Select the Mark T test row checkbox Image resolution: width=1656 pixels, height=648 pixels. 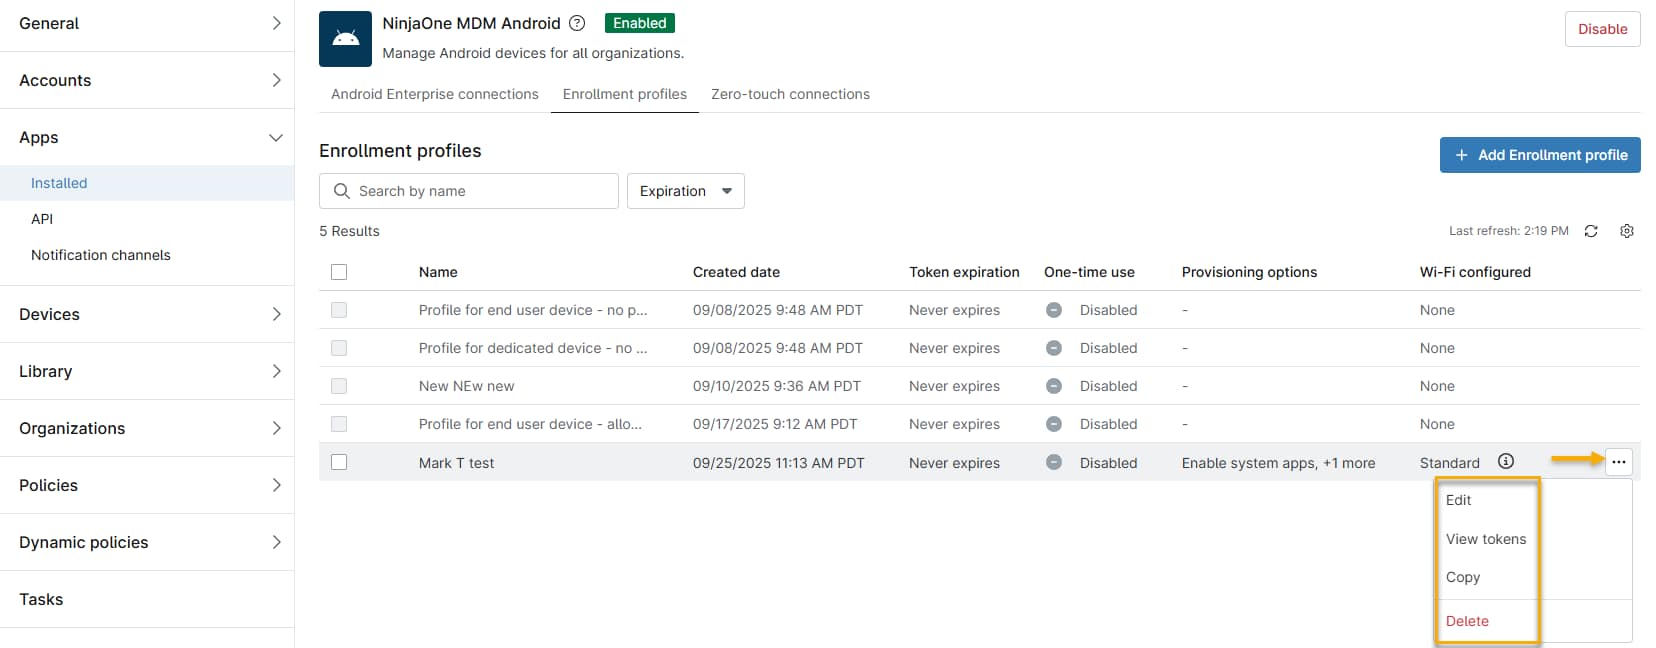(x=339, y=462)
